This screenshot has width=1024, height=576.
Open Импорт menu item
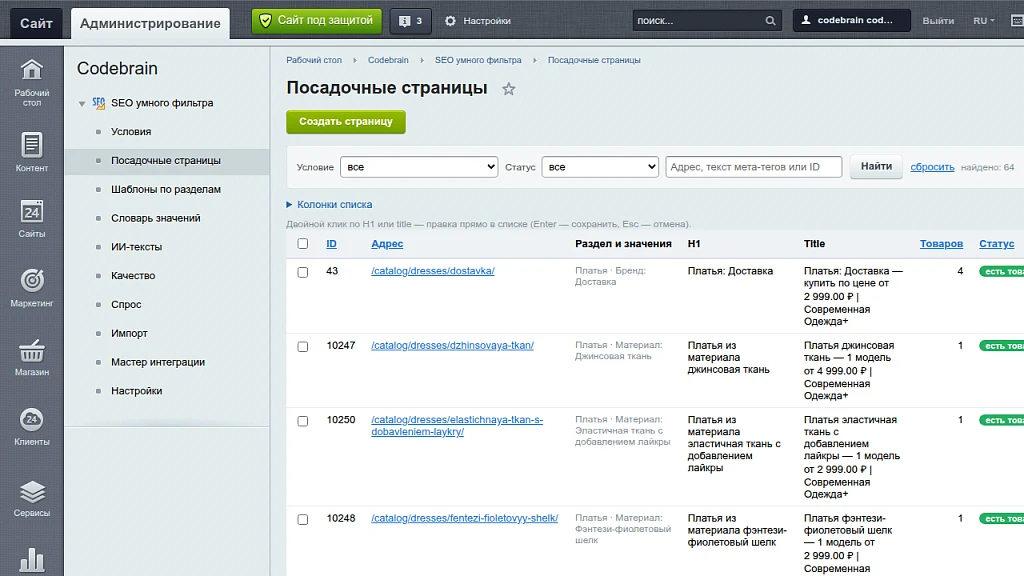(129, 332)
